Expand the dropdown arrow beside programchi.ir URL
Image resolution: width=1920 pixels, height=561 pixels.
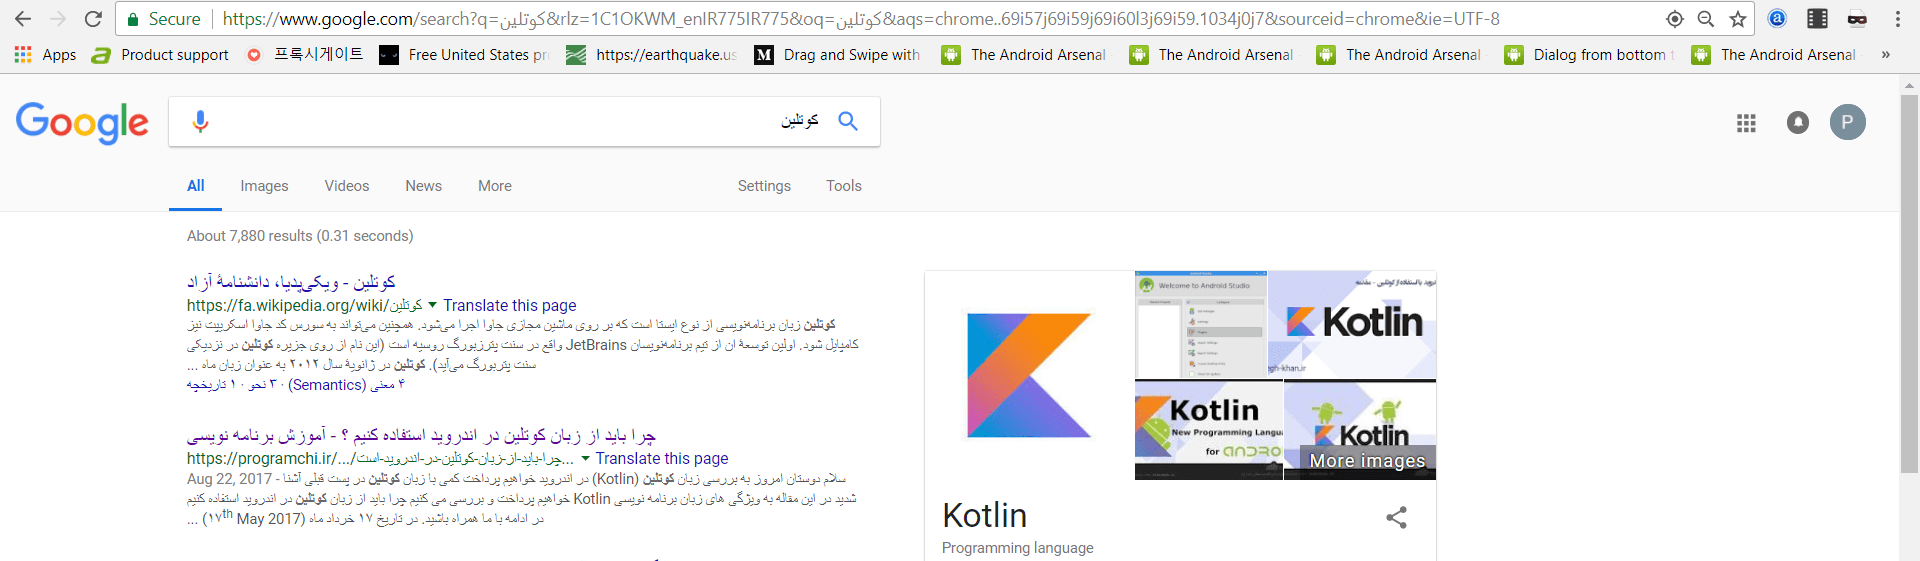tap(585, 458)
